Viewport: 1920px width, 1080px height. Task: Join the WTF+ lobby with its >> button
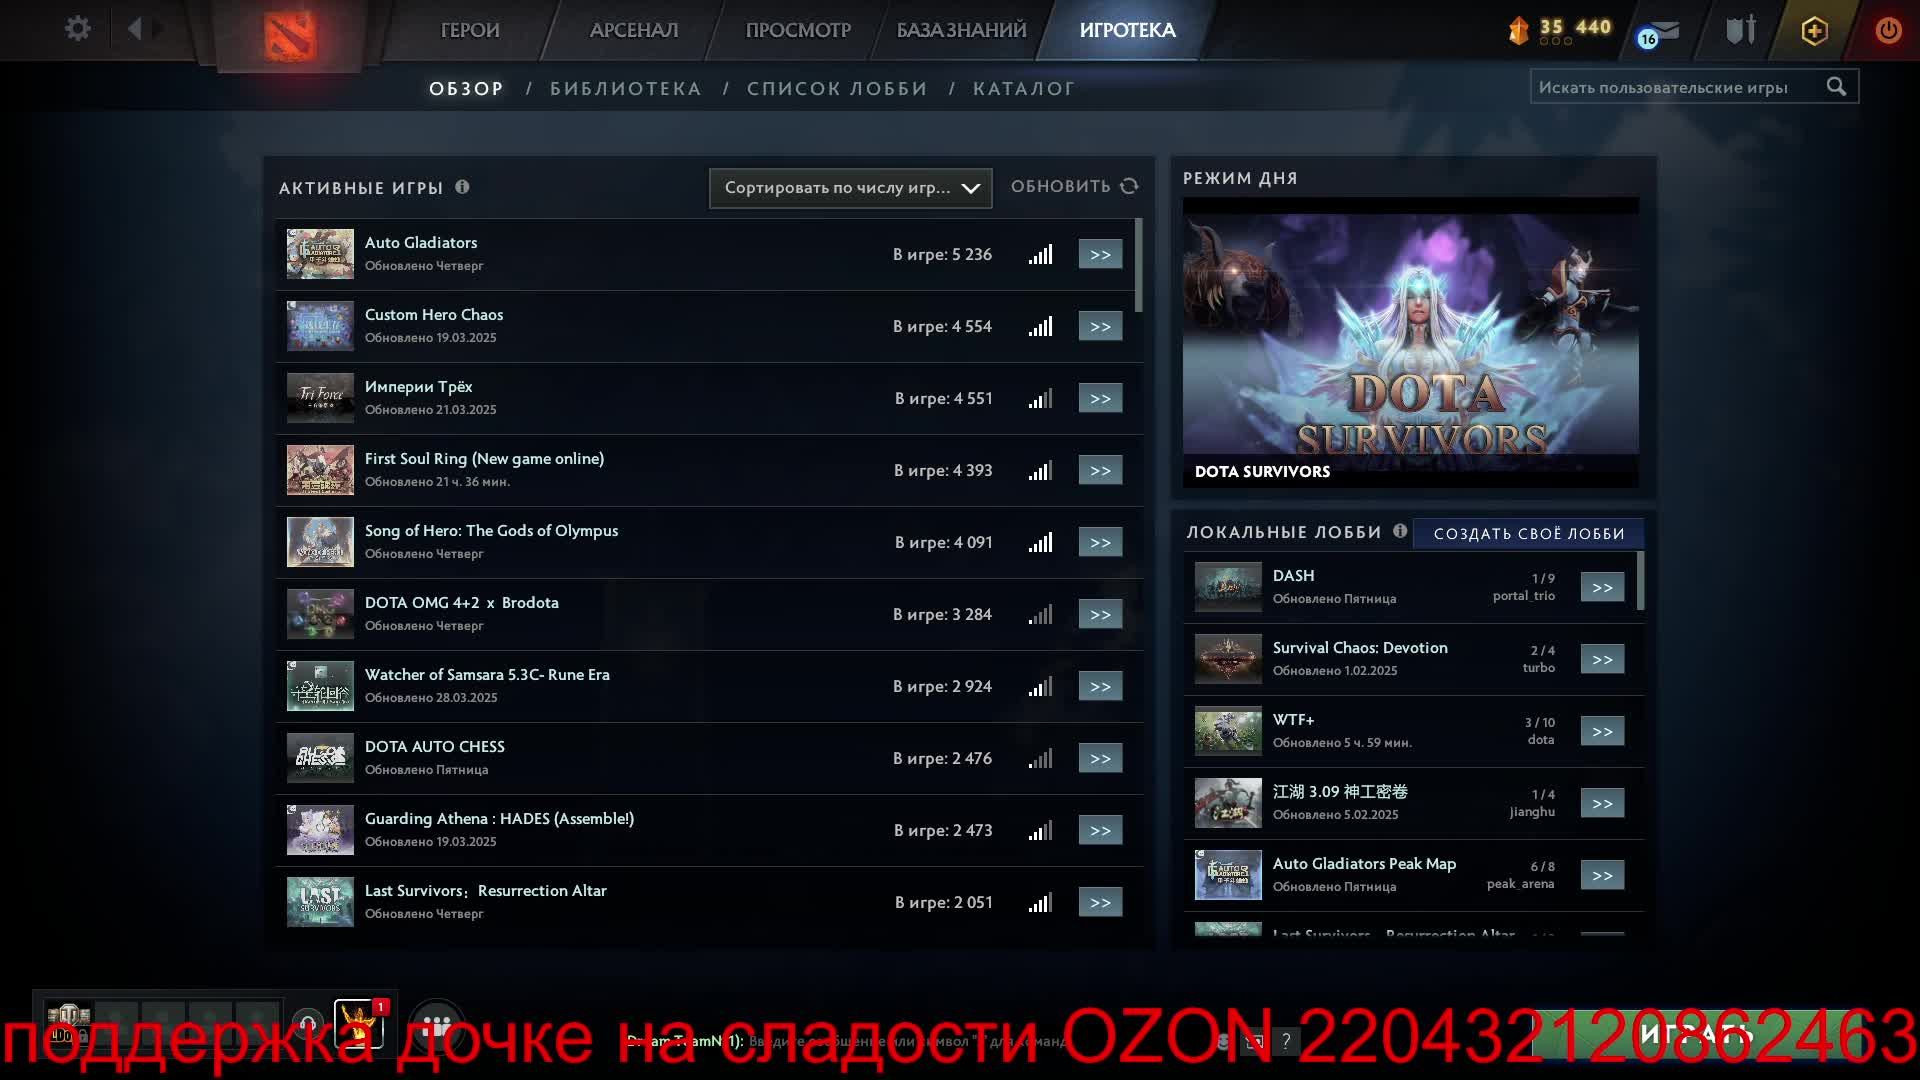[x=1602, y=732]
